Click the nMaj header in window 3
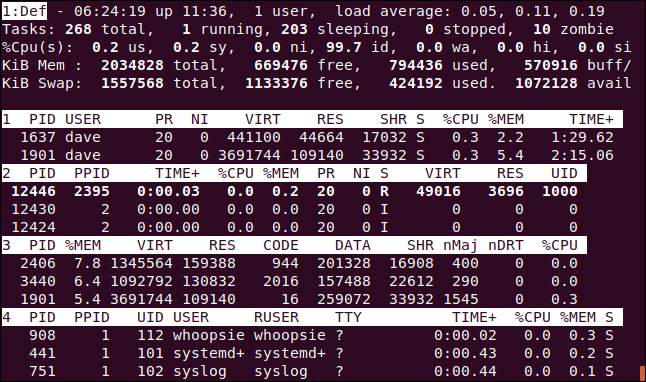Viewport: 646px width, 382px height. tap(461, 246)
